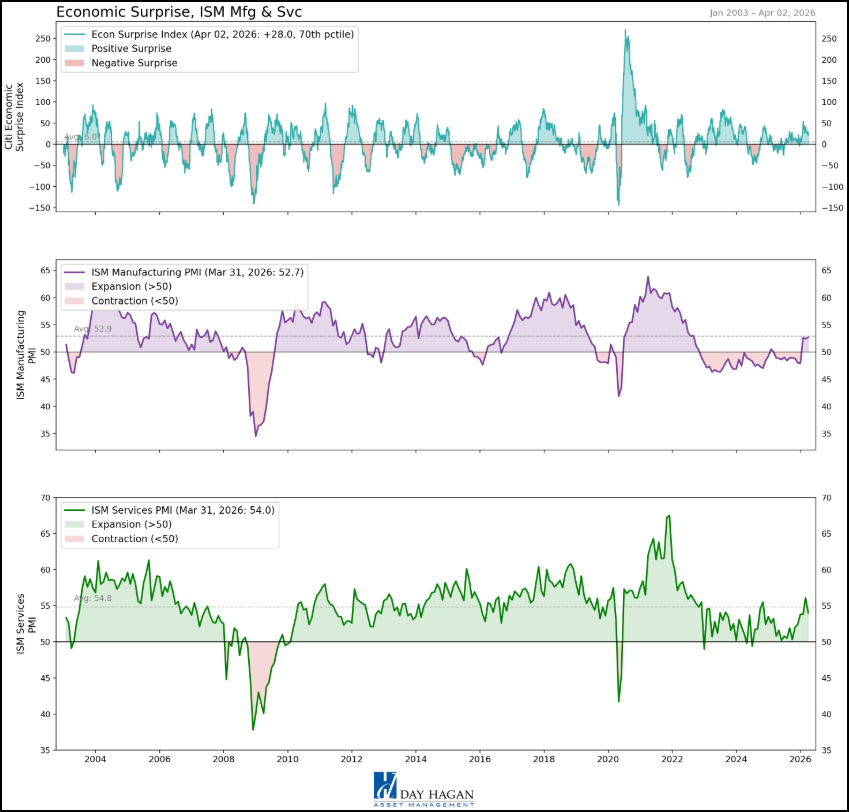This screenshot has width=849, height=812.
Task: Click the purple Expansion (>50) legend patch
Action: click(x=75, y=287)
